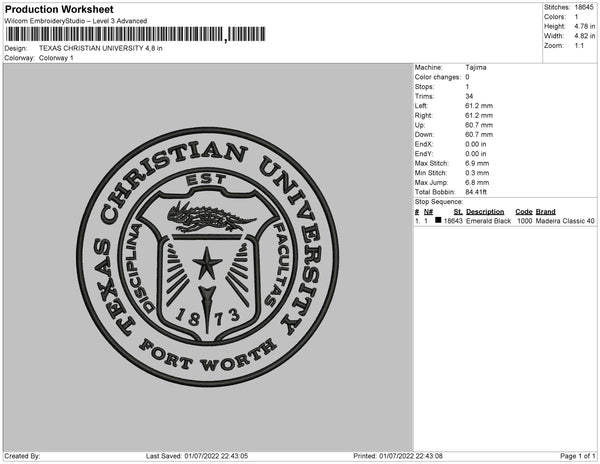The width and height of the screenshot is (600, 464).
Task: Click the Left value '61.2 mm'
Action: [x=479, y=106]
